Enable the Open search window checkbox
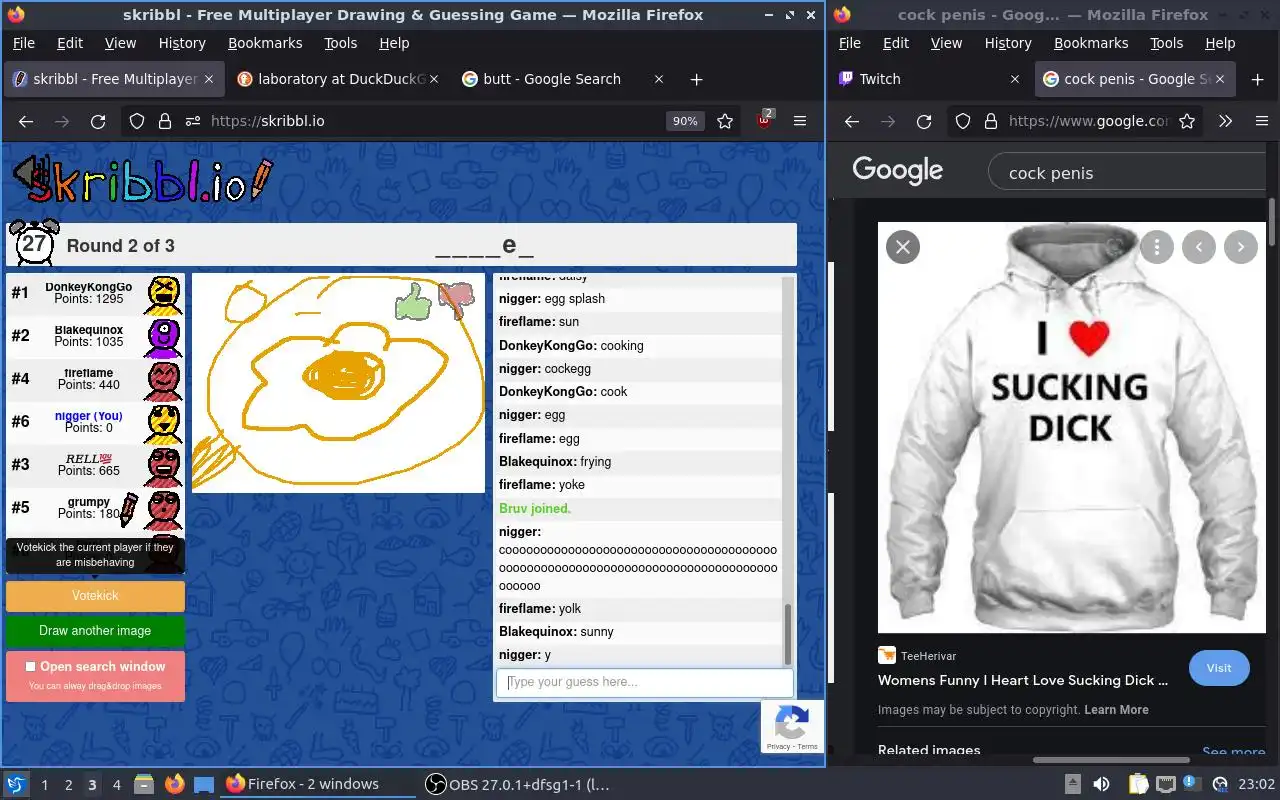This screenshot has height=800, width=1280. [31, 666]
